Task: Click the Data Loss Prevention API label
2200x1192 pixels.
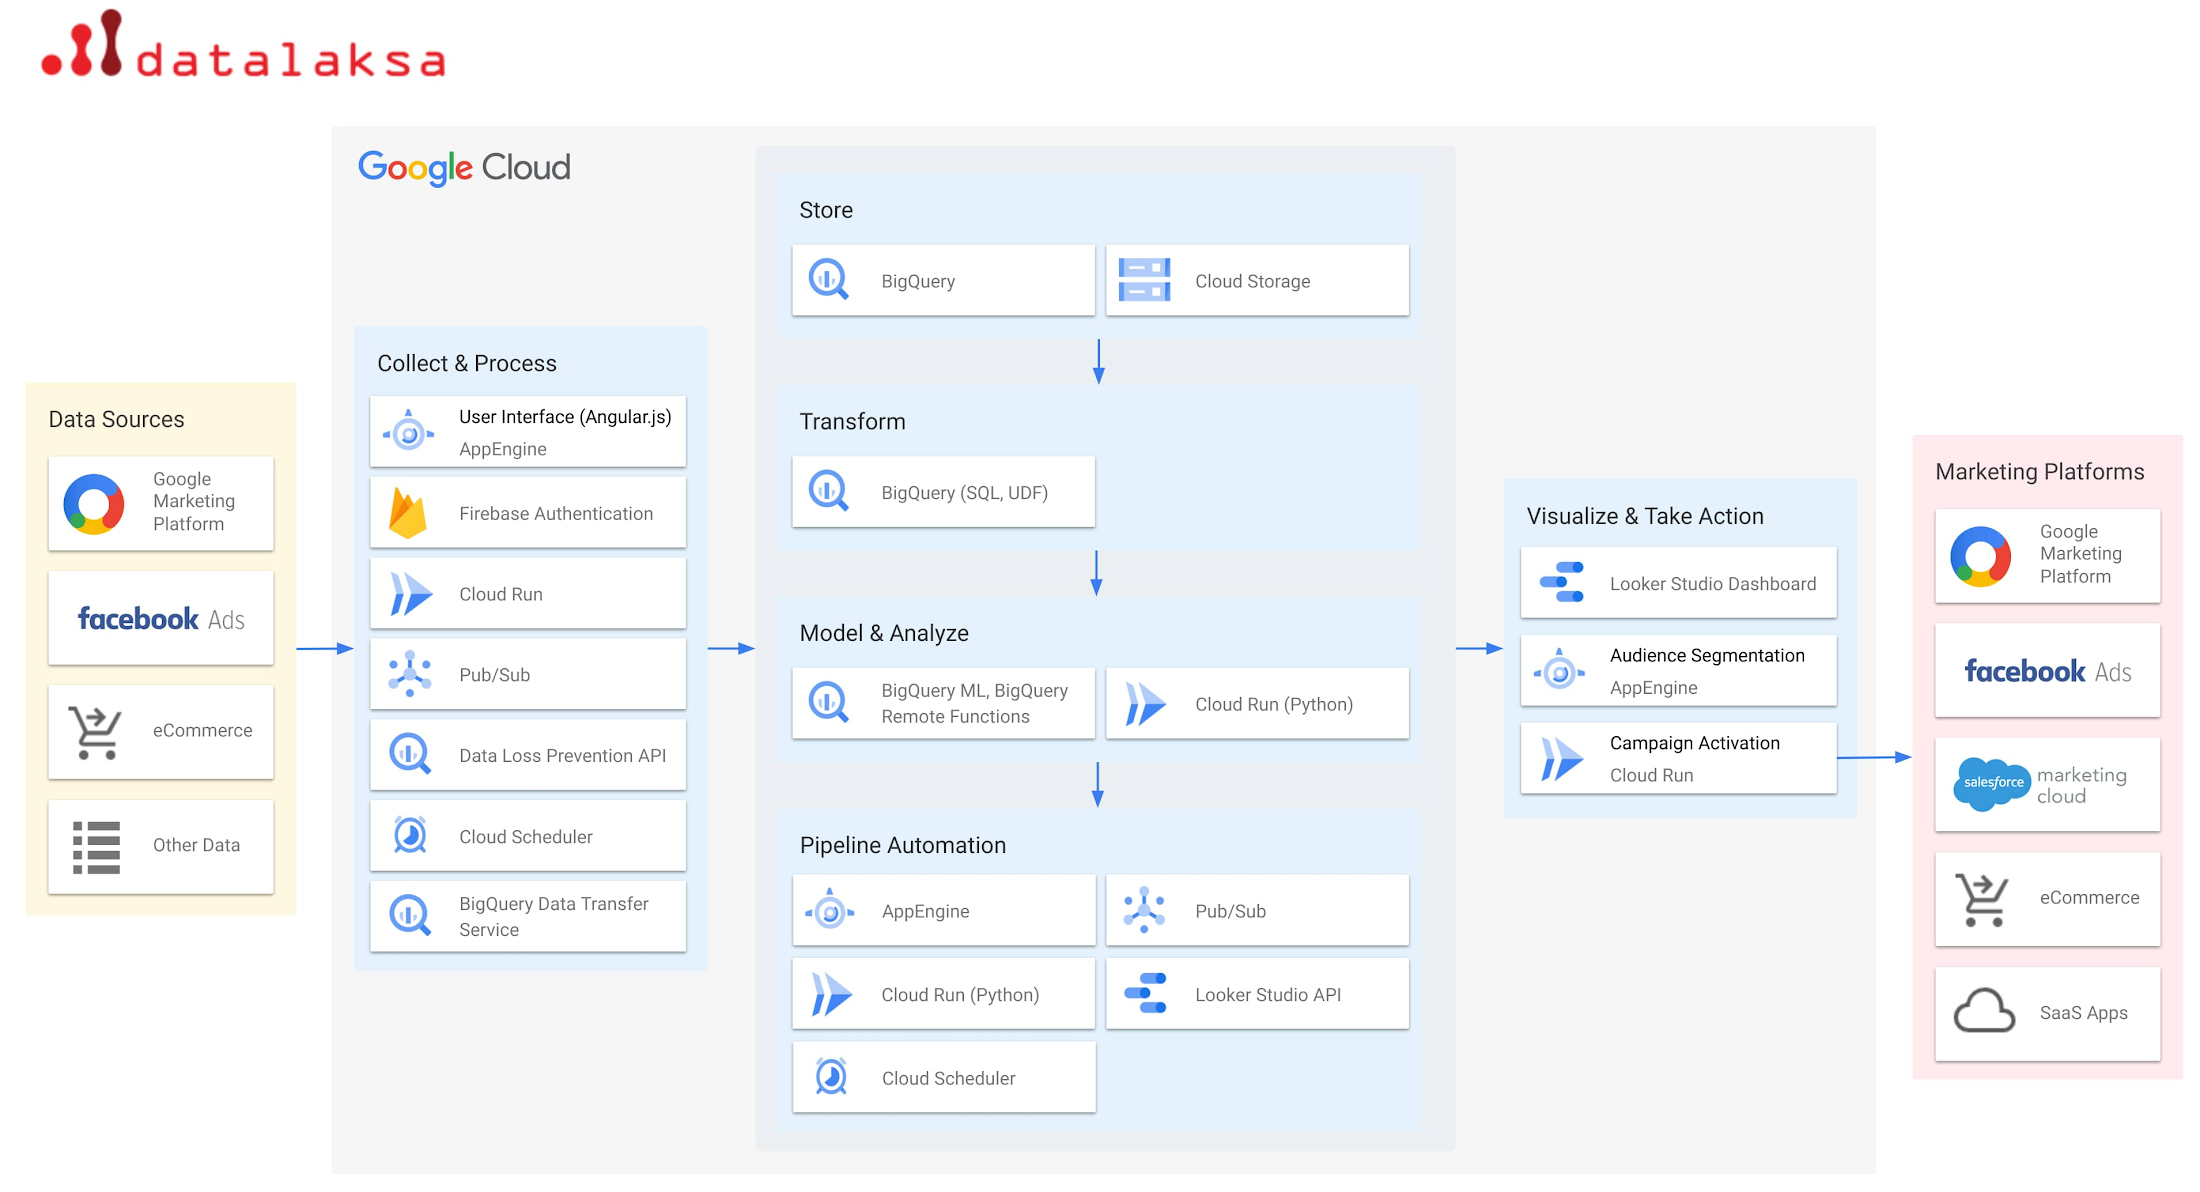Action: [x=562, y=755]
